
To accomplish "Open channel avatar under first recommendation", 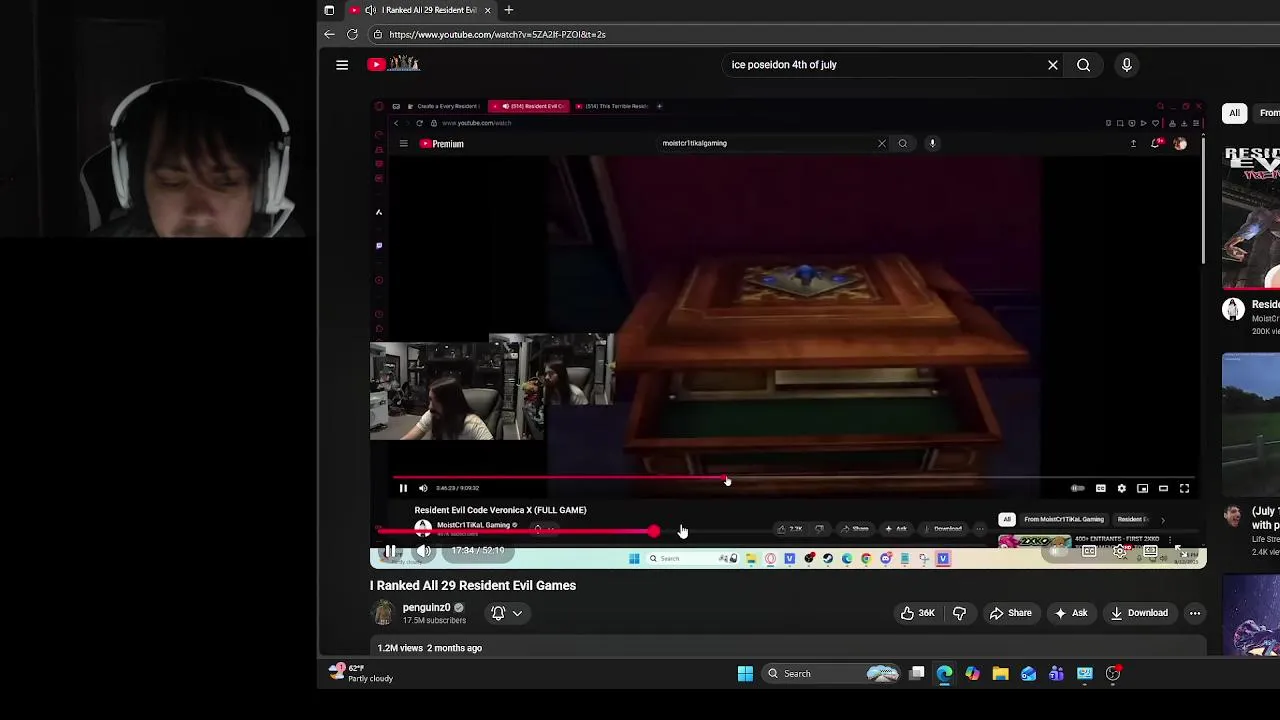I will (1234, 309).
